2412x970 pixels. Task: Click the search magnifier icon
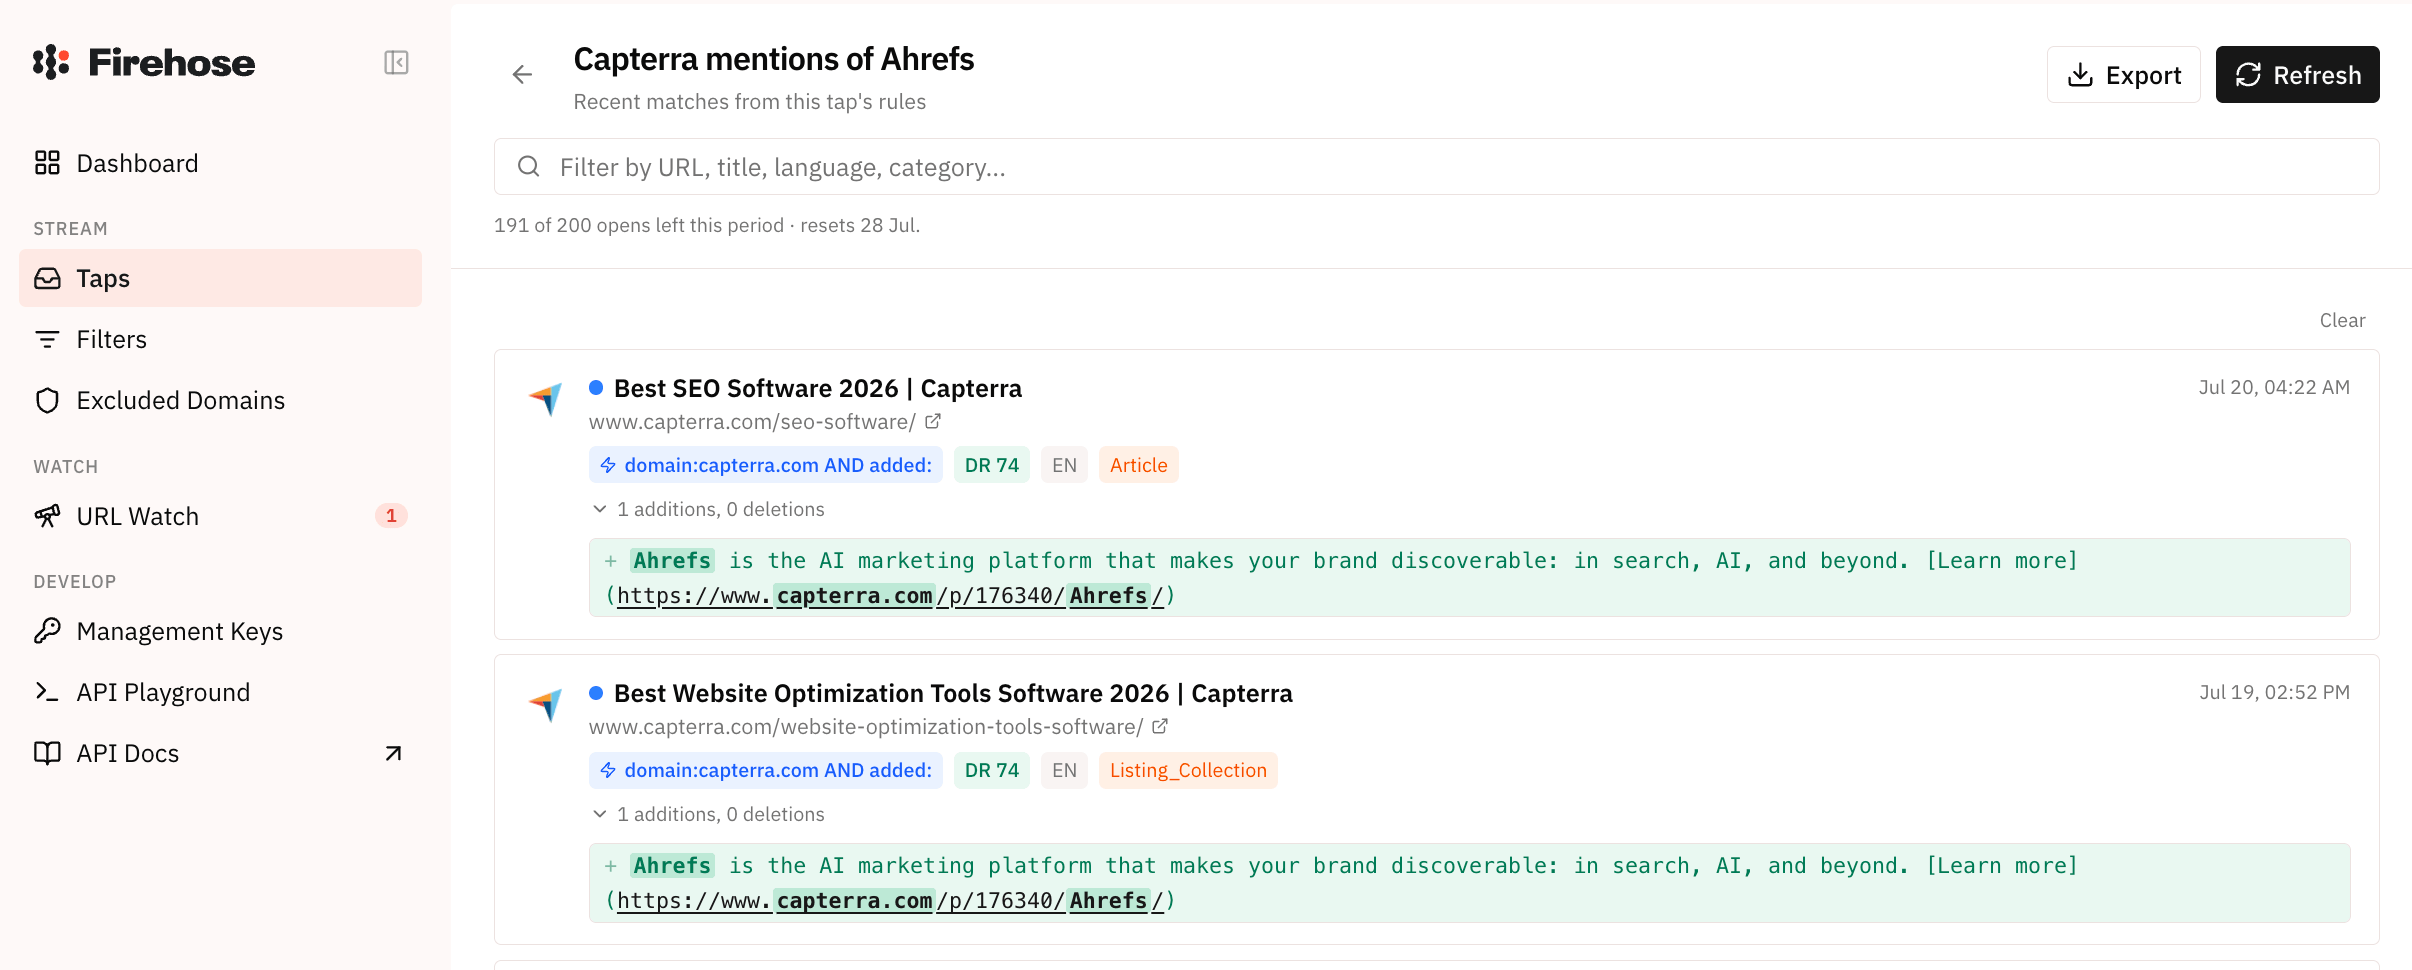click(529, 167)
